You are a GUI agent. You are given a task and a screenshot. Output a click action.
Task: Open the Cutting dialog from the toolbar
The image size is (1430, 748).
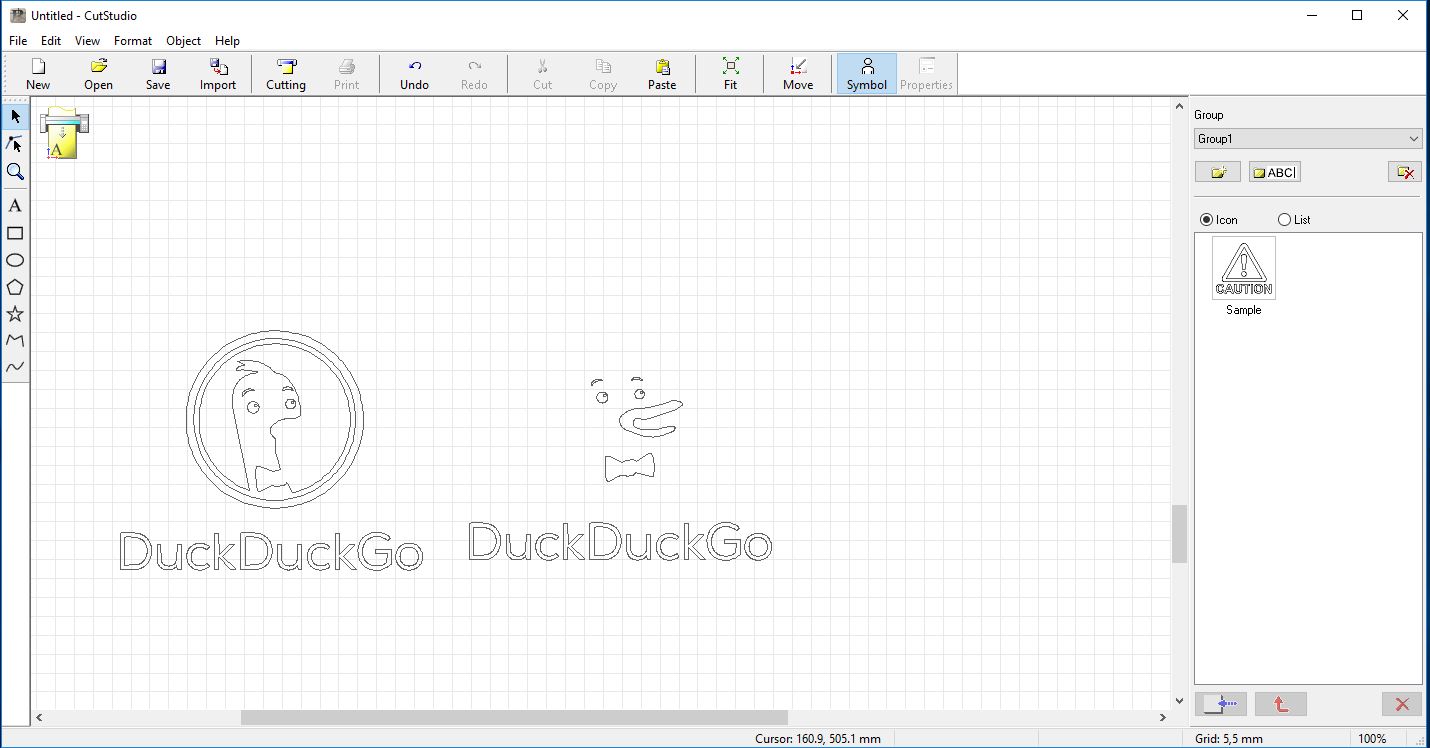(285, 72)
